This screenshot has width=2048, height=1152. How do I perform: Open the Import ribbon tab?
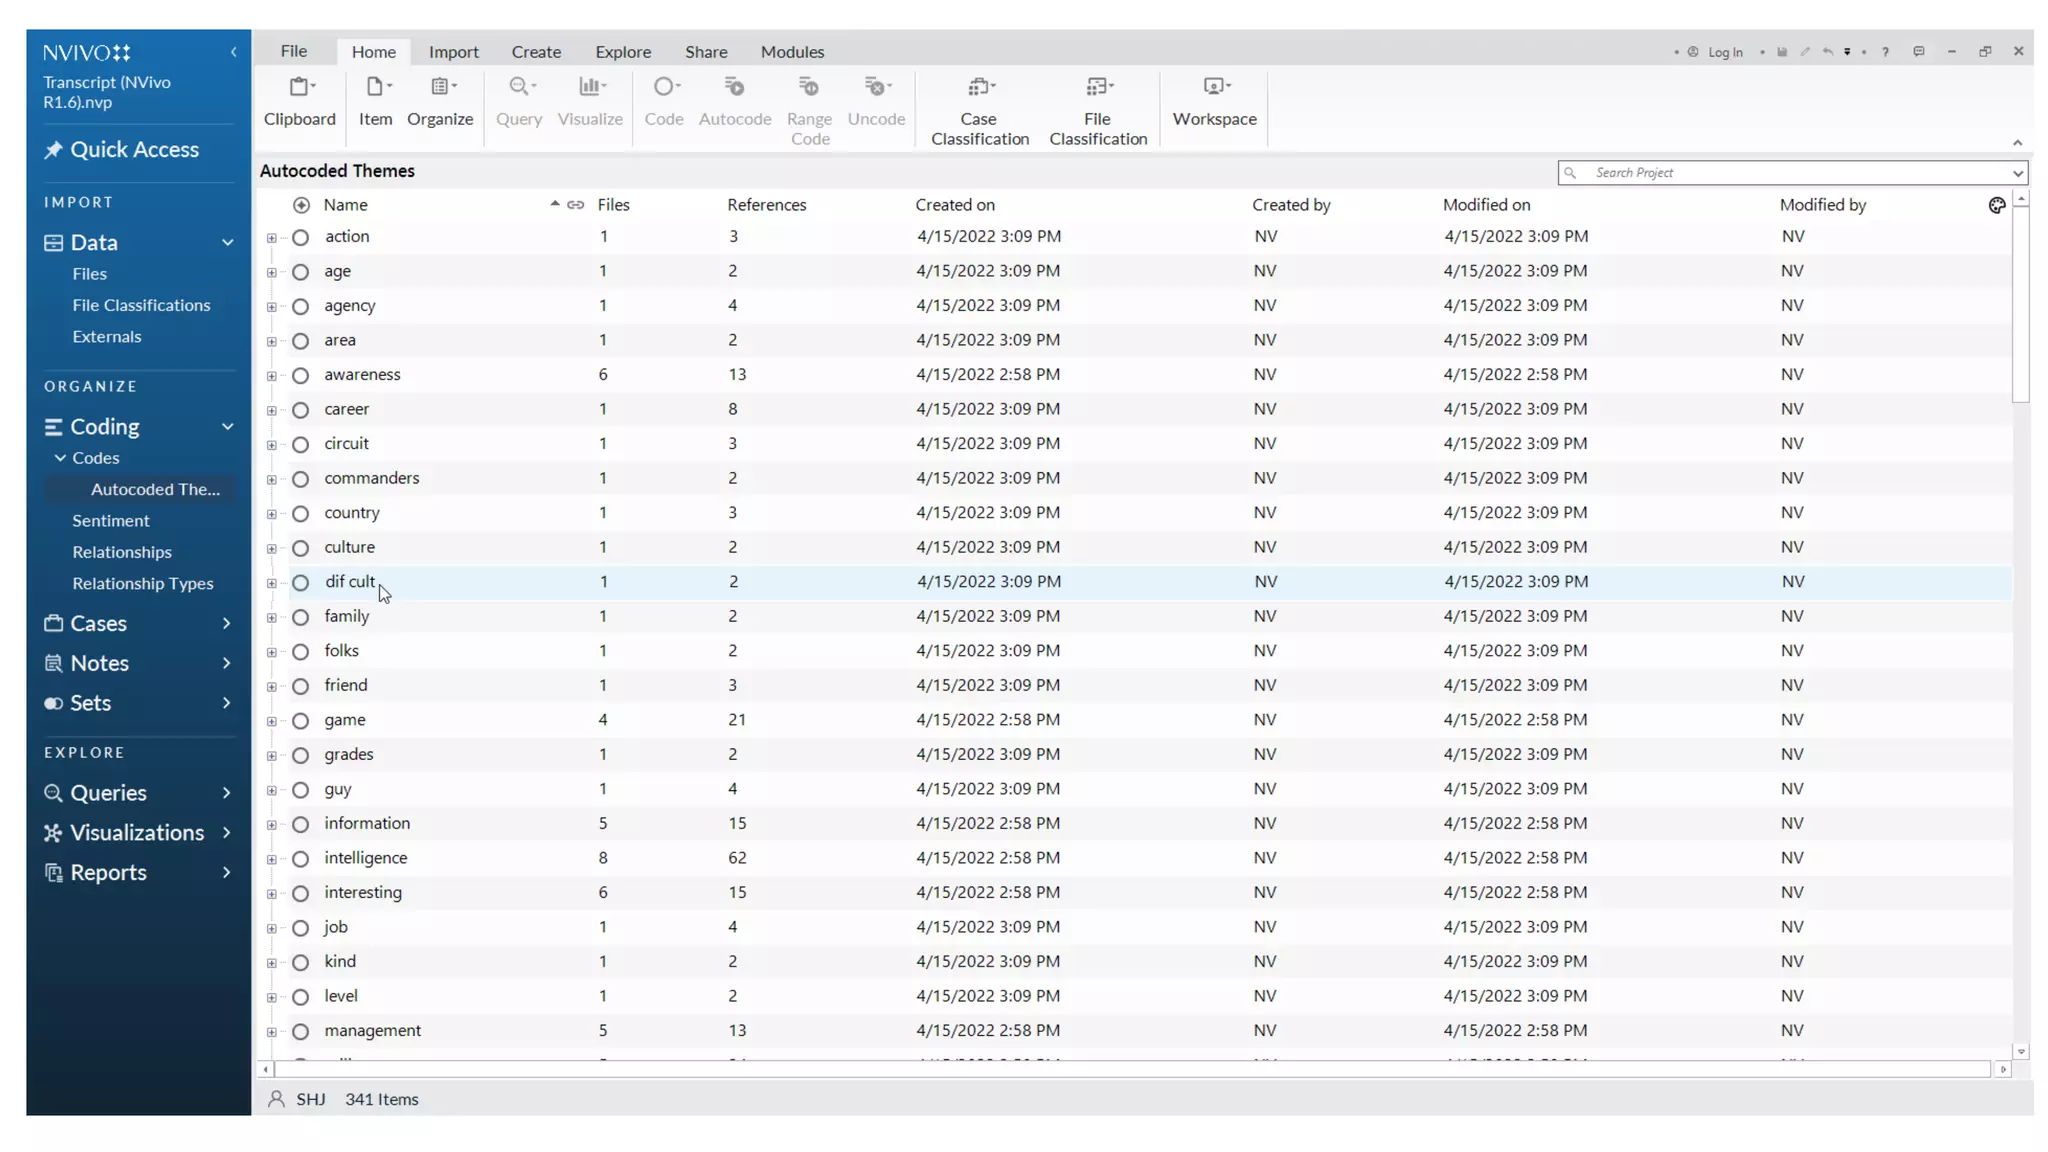pyautogui.click(x=453, y=52)
